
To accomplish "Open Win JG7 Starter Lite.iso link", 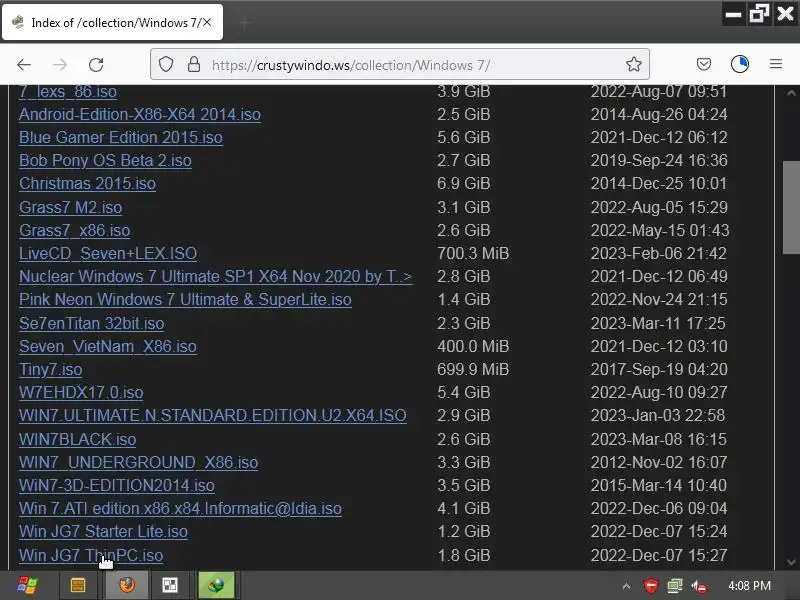I will pyautogui.click(x=104, y=531).
